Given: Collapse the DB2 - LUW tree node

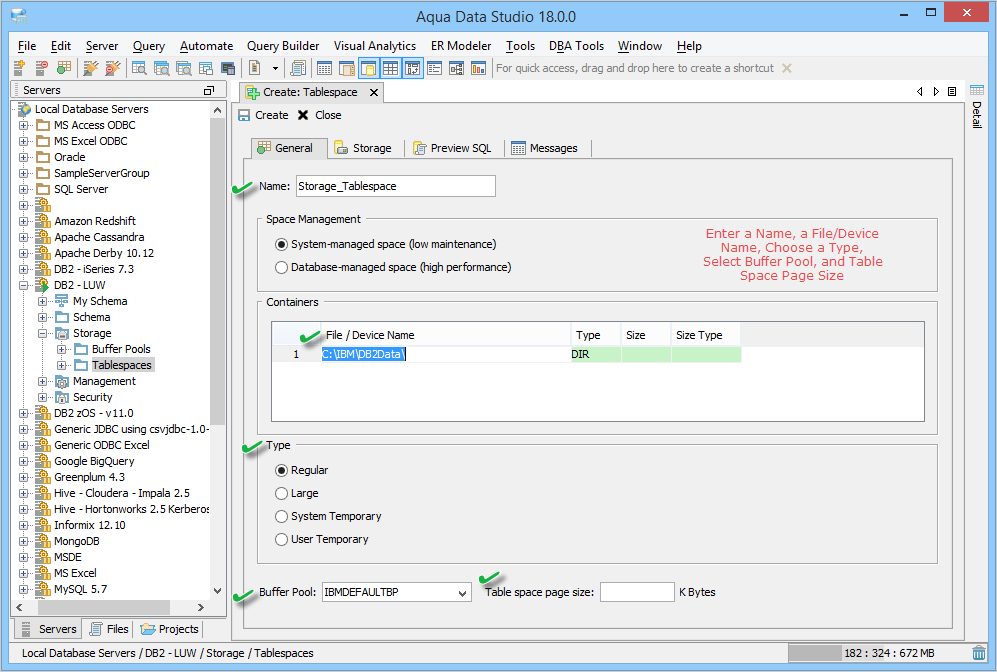Looking at the screenshot, I should [24, 285].
